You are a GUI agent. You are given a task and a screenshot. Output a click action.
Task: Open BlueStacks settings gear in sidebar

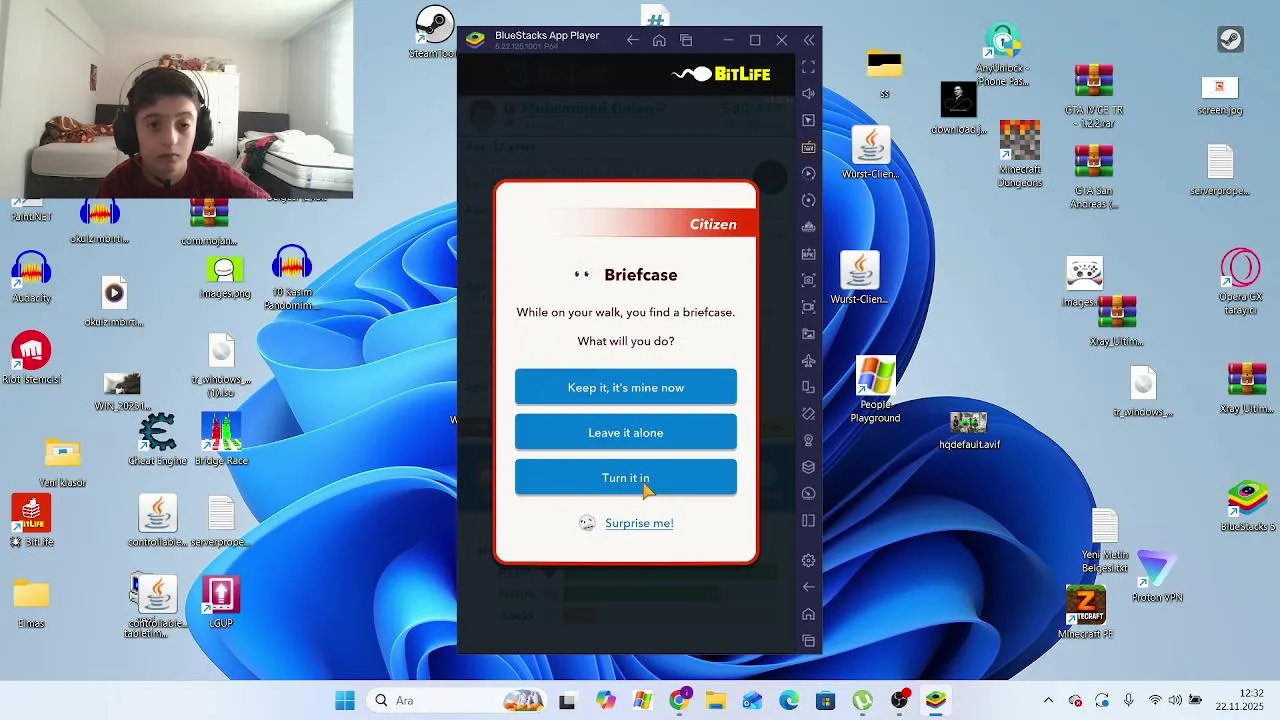[x=809, y=560]
